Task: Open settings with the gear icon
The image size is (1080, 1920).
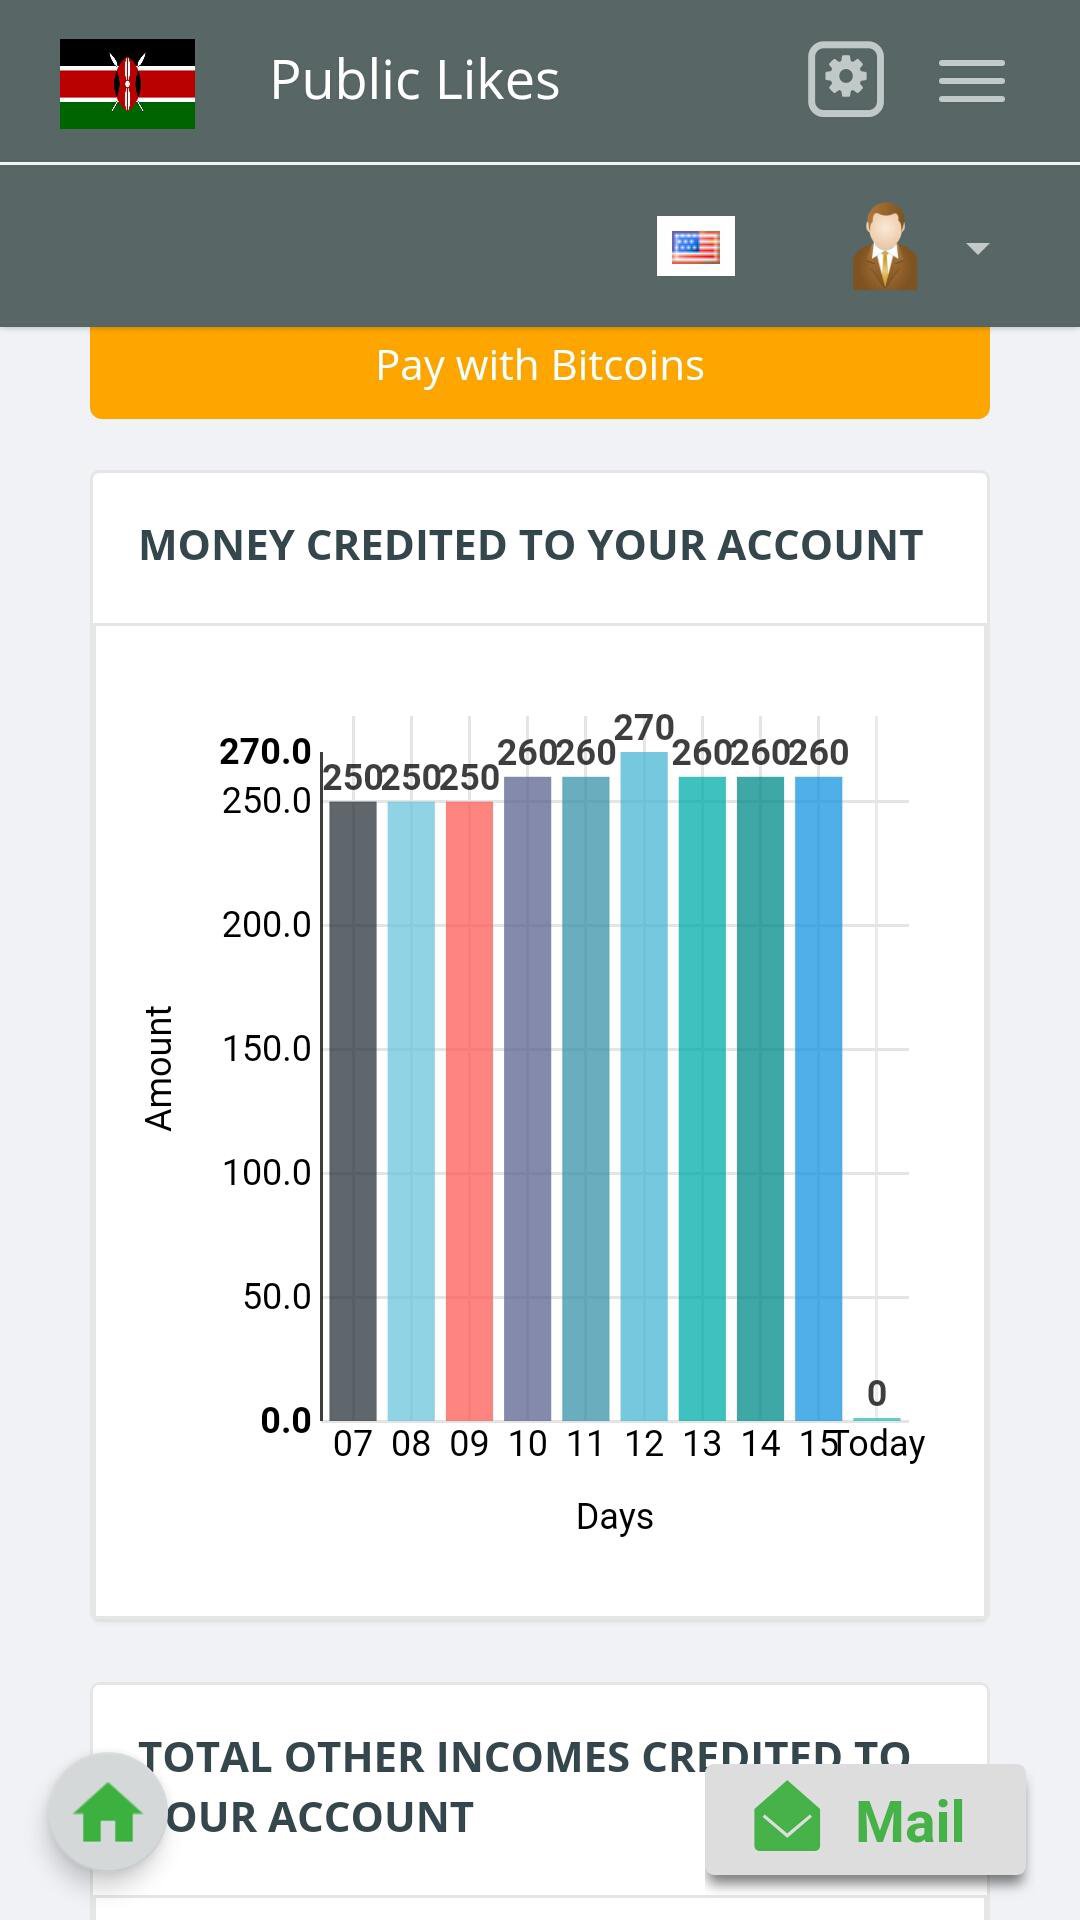Action: pos(846,79)
